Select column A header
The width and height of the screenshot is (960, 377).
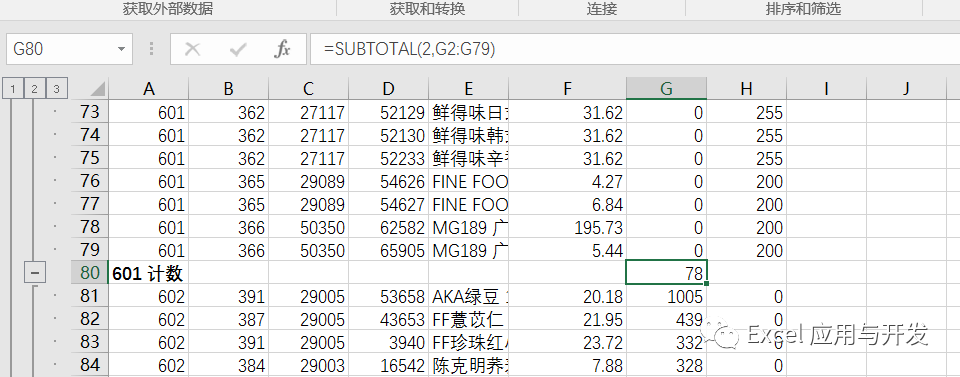(x=149, y=89)
